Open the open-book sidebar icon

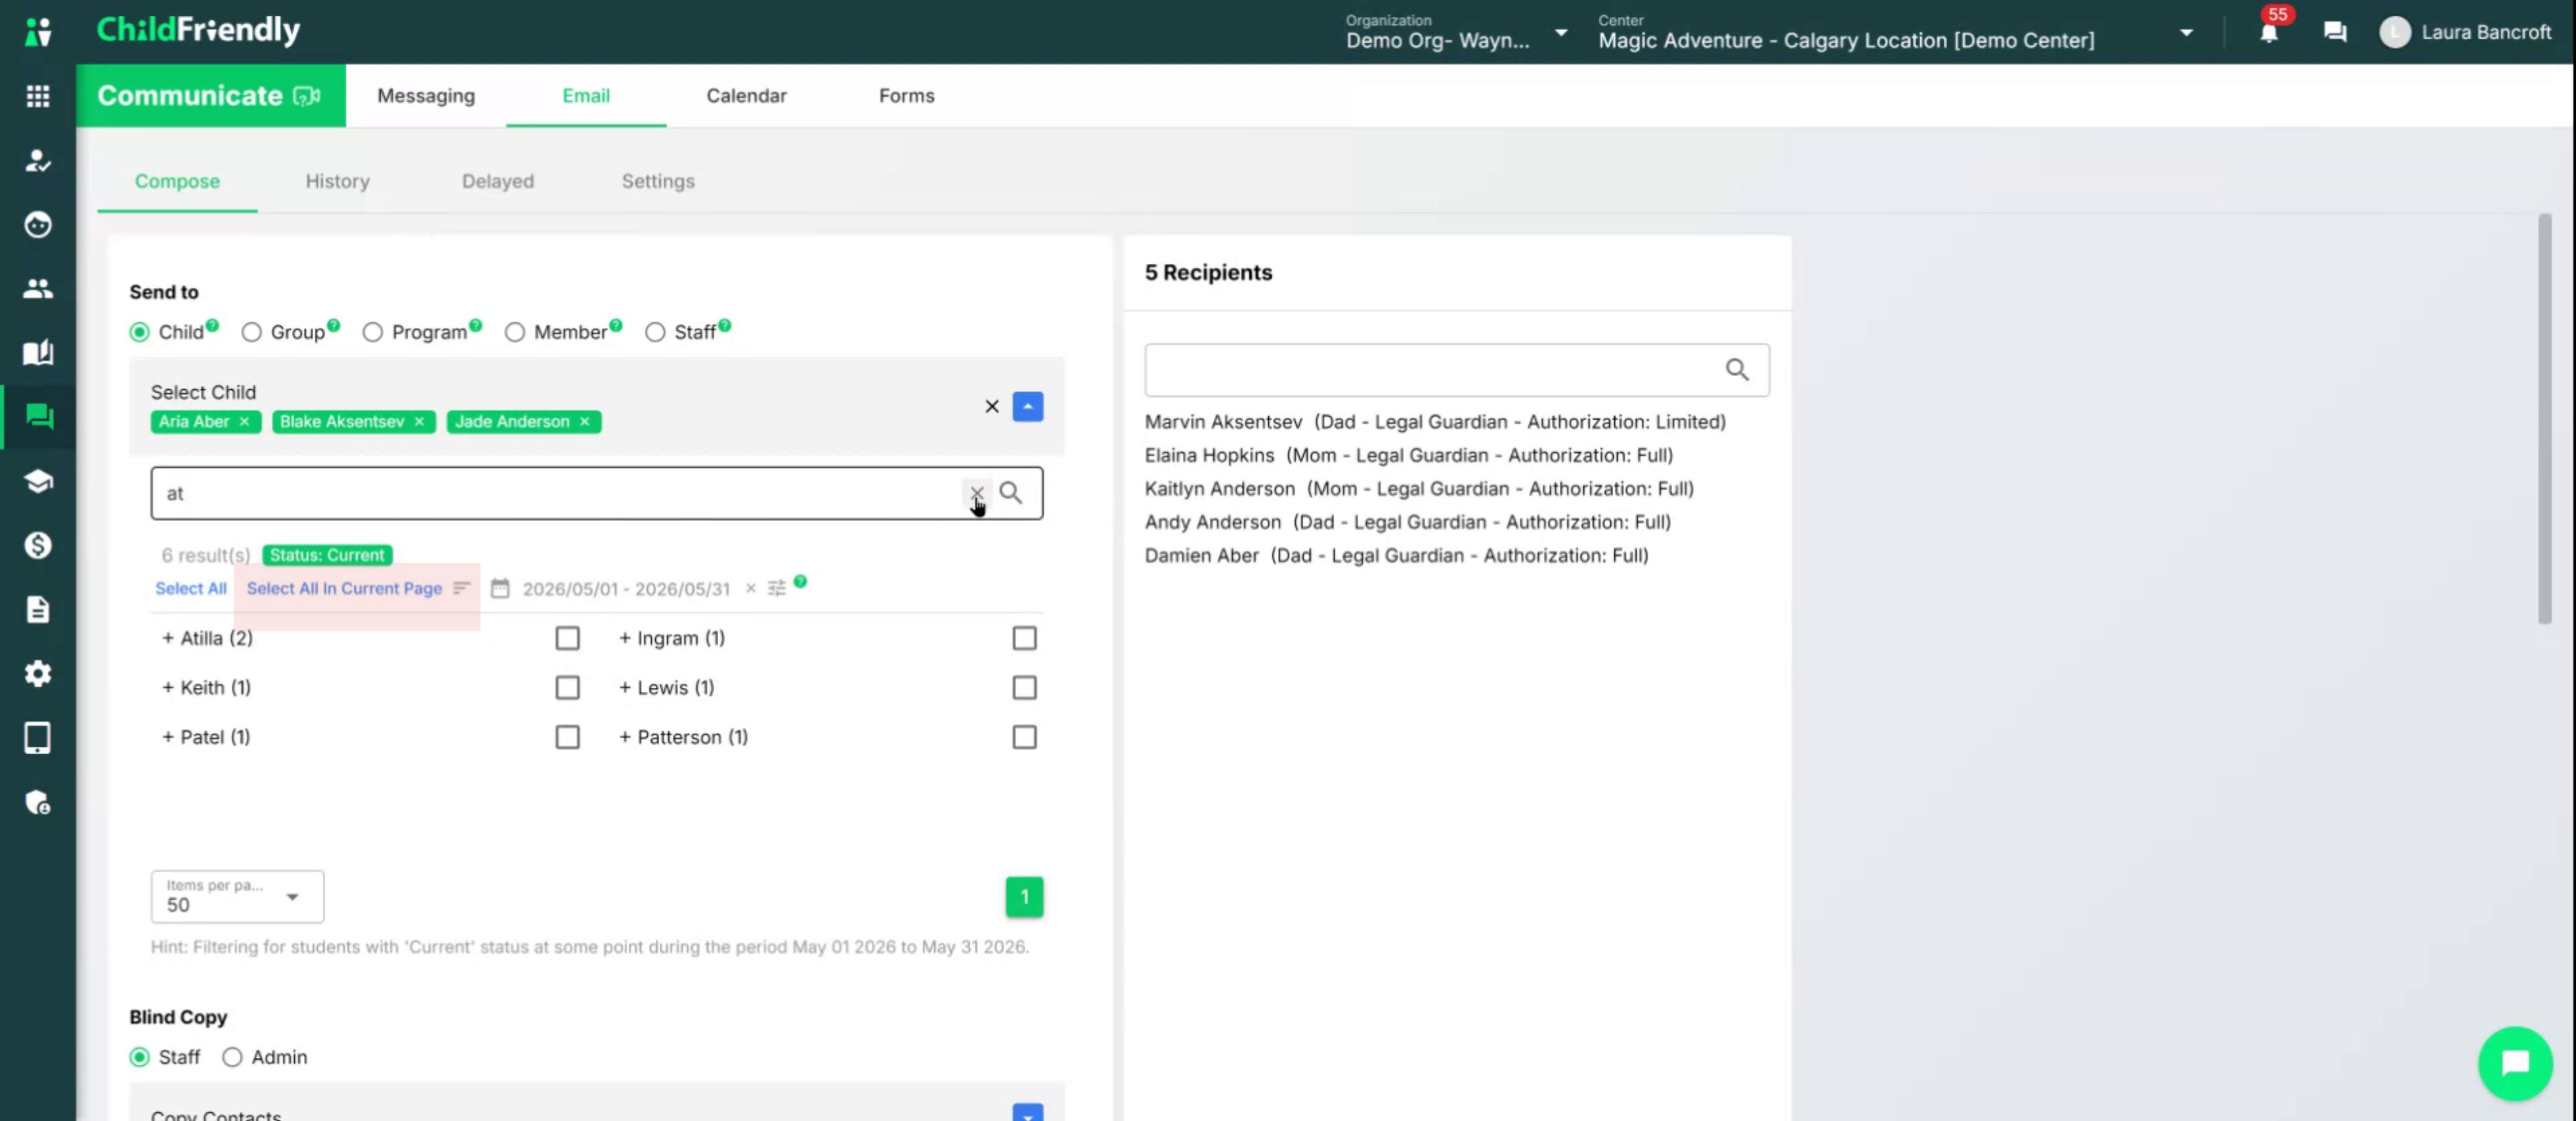(x=38, y=353)
